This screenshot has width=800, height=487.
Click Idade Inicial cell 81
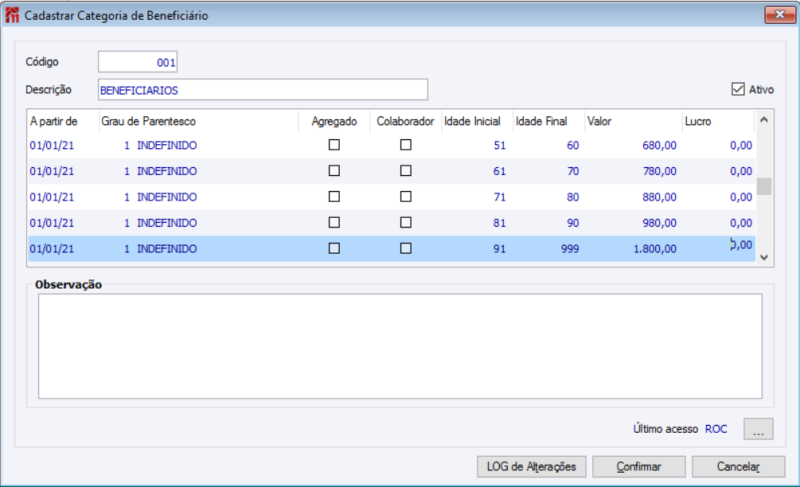(499, 223)
